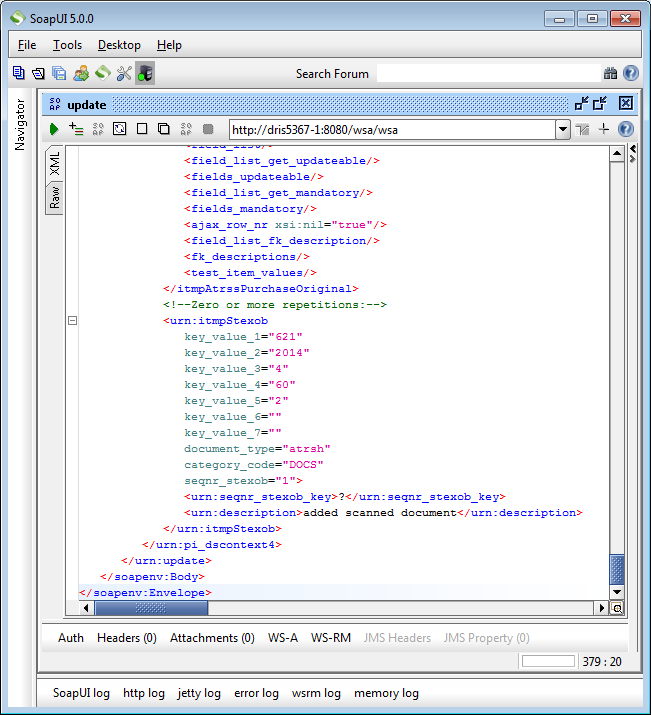This screenshot has width=651, height=715.
Task: Open the WS-A tab
Action: tap(283, 637)
